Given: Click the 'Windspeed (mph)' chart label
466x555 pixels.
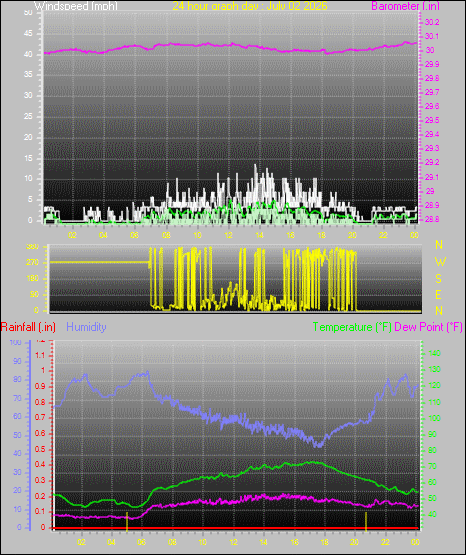Looking at the screenshot, I should tap(75, 6).
